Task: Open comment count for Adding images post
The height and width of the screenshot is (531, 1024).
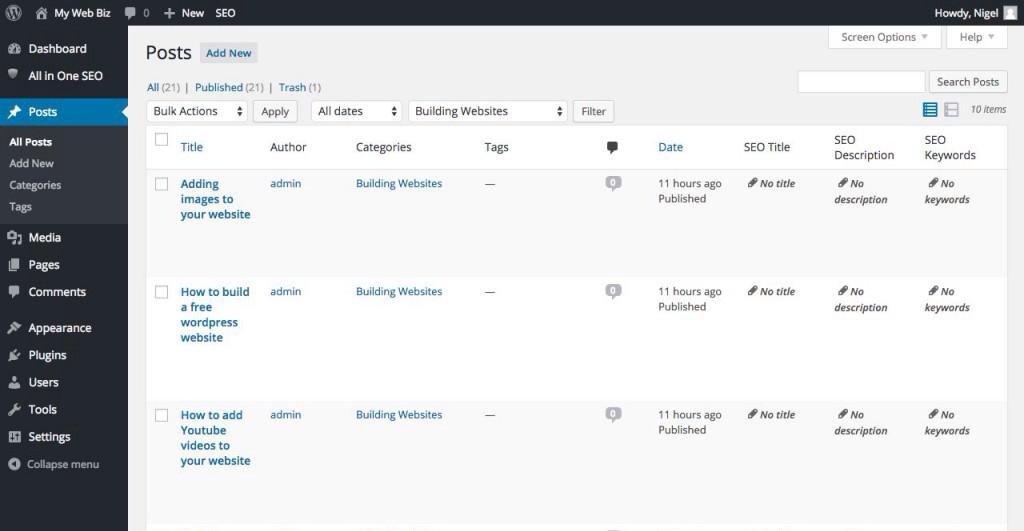Action: (613, 184)
